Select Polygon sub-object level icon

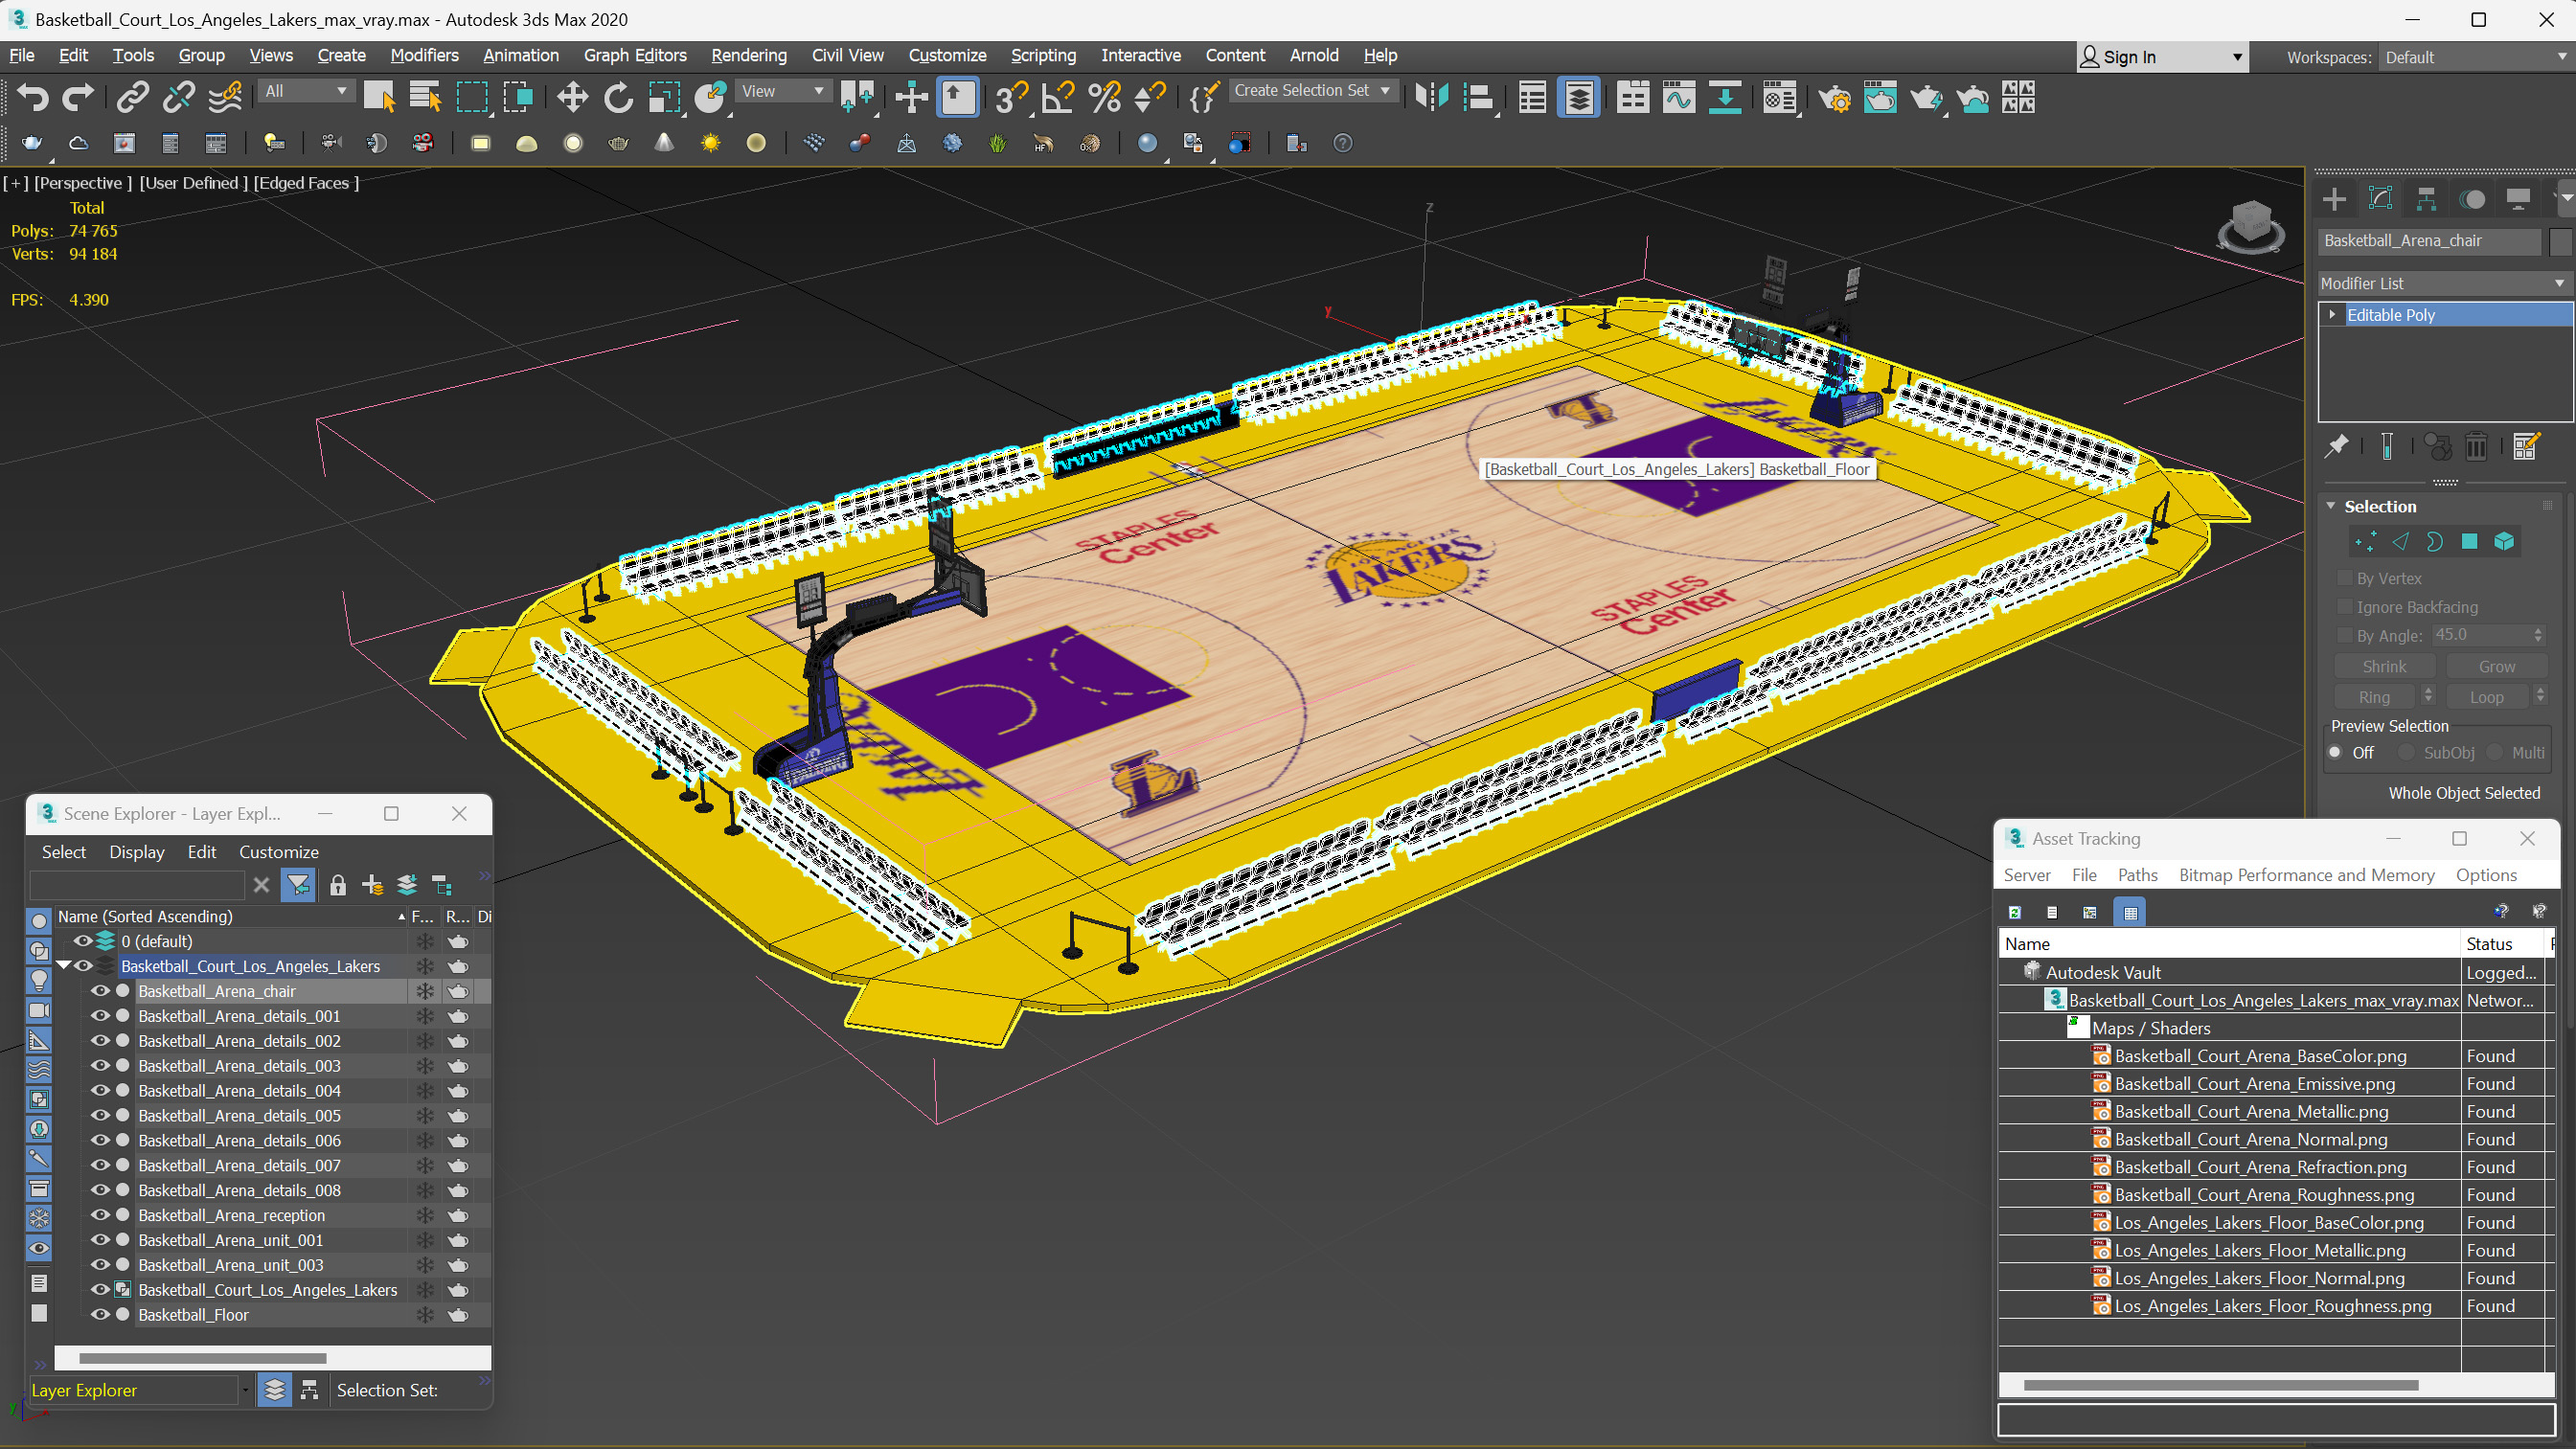click(2469, 541)
